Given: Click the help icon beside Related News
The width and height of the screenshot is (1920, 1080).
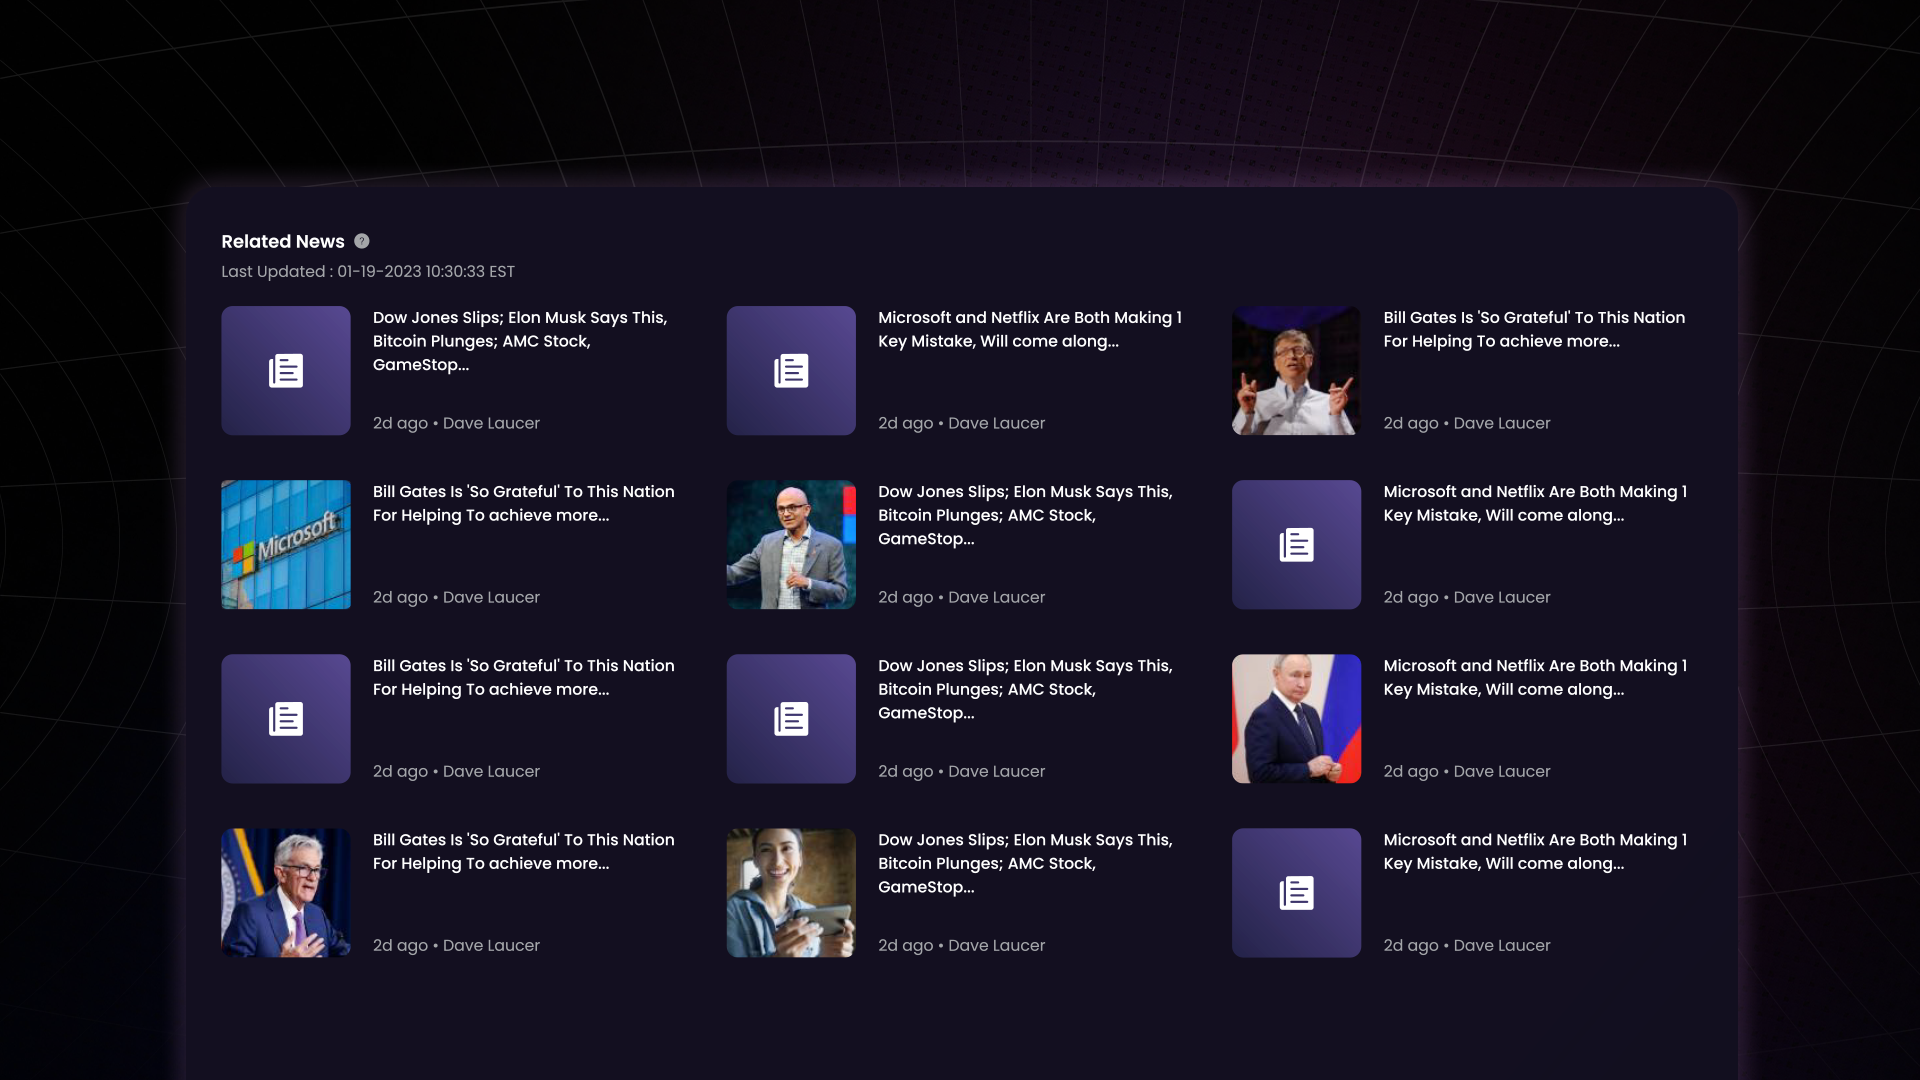Looking at the screenshot, I should tap(362, 241).
